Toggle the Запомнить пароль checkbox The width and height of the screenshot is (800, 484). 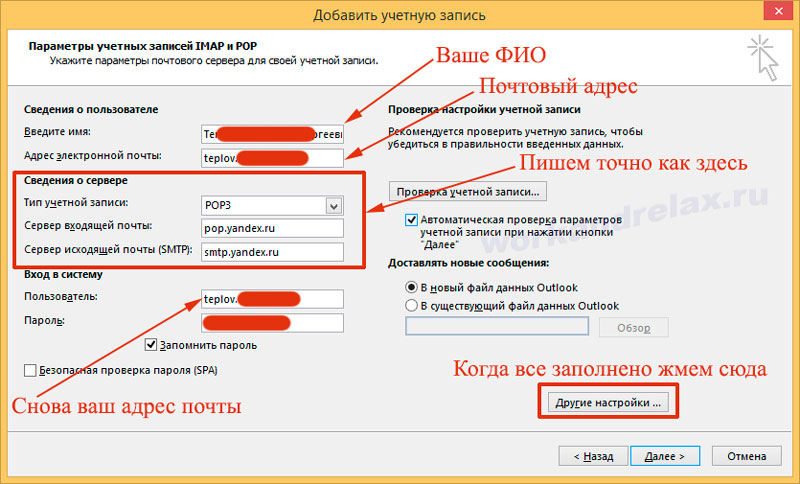pos(153,345)
